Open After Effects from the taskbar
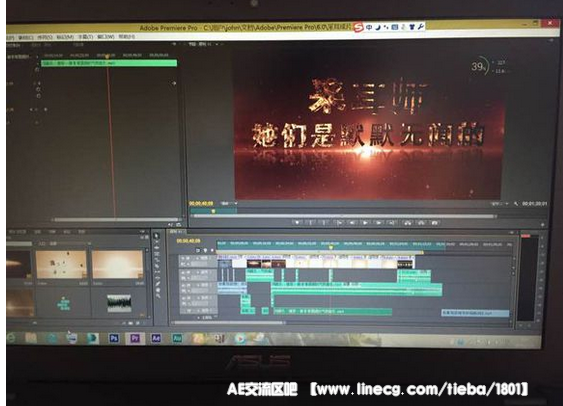563x406 pixels. tap(156, 338)
